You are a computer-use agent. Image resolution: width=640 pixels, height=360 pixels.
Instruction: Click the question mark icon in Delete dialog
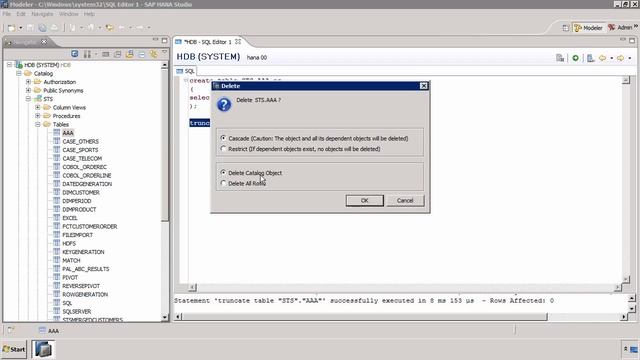coord(224,104)
